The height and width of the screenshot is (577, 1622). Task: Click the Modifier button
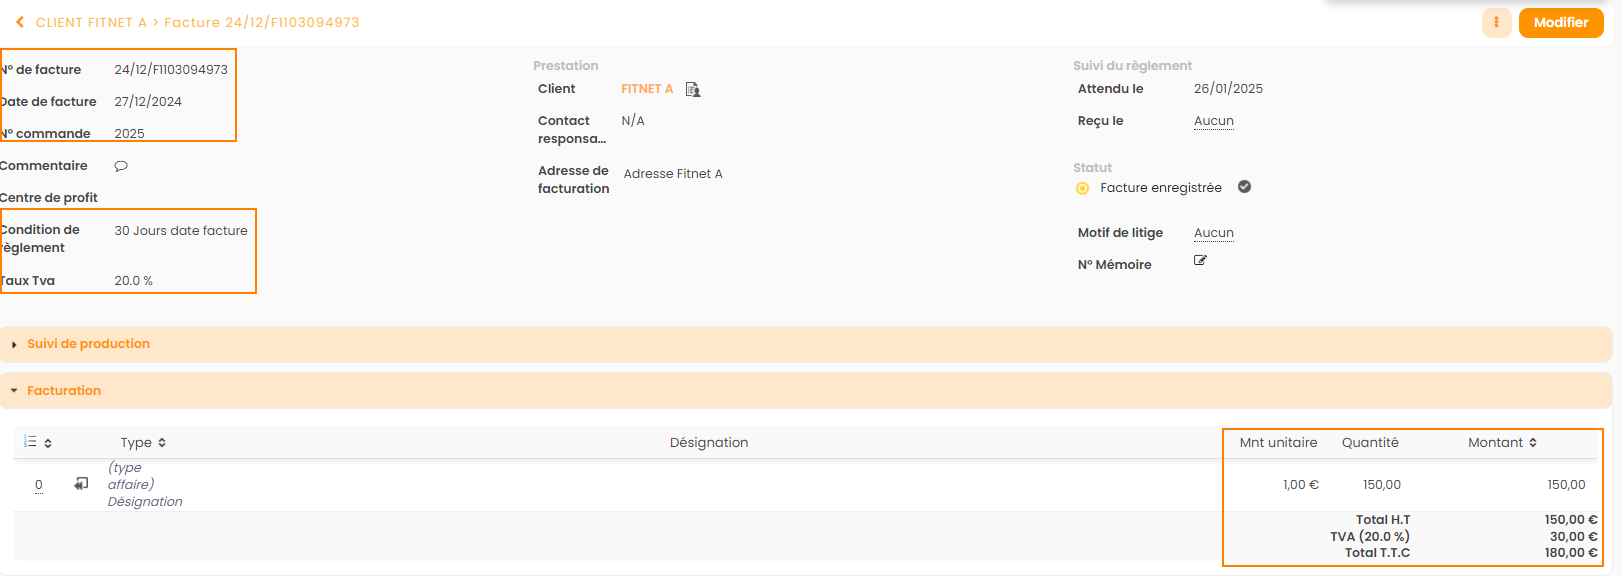pos(1560,22)
